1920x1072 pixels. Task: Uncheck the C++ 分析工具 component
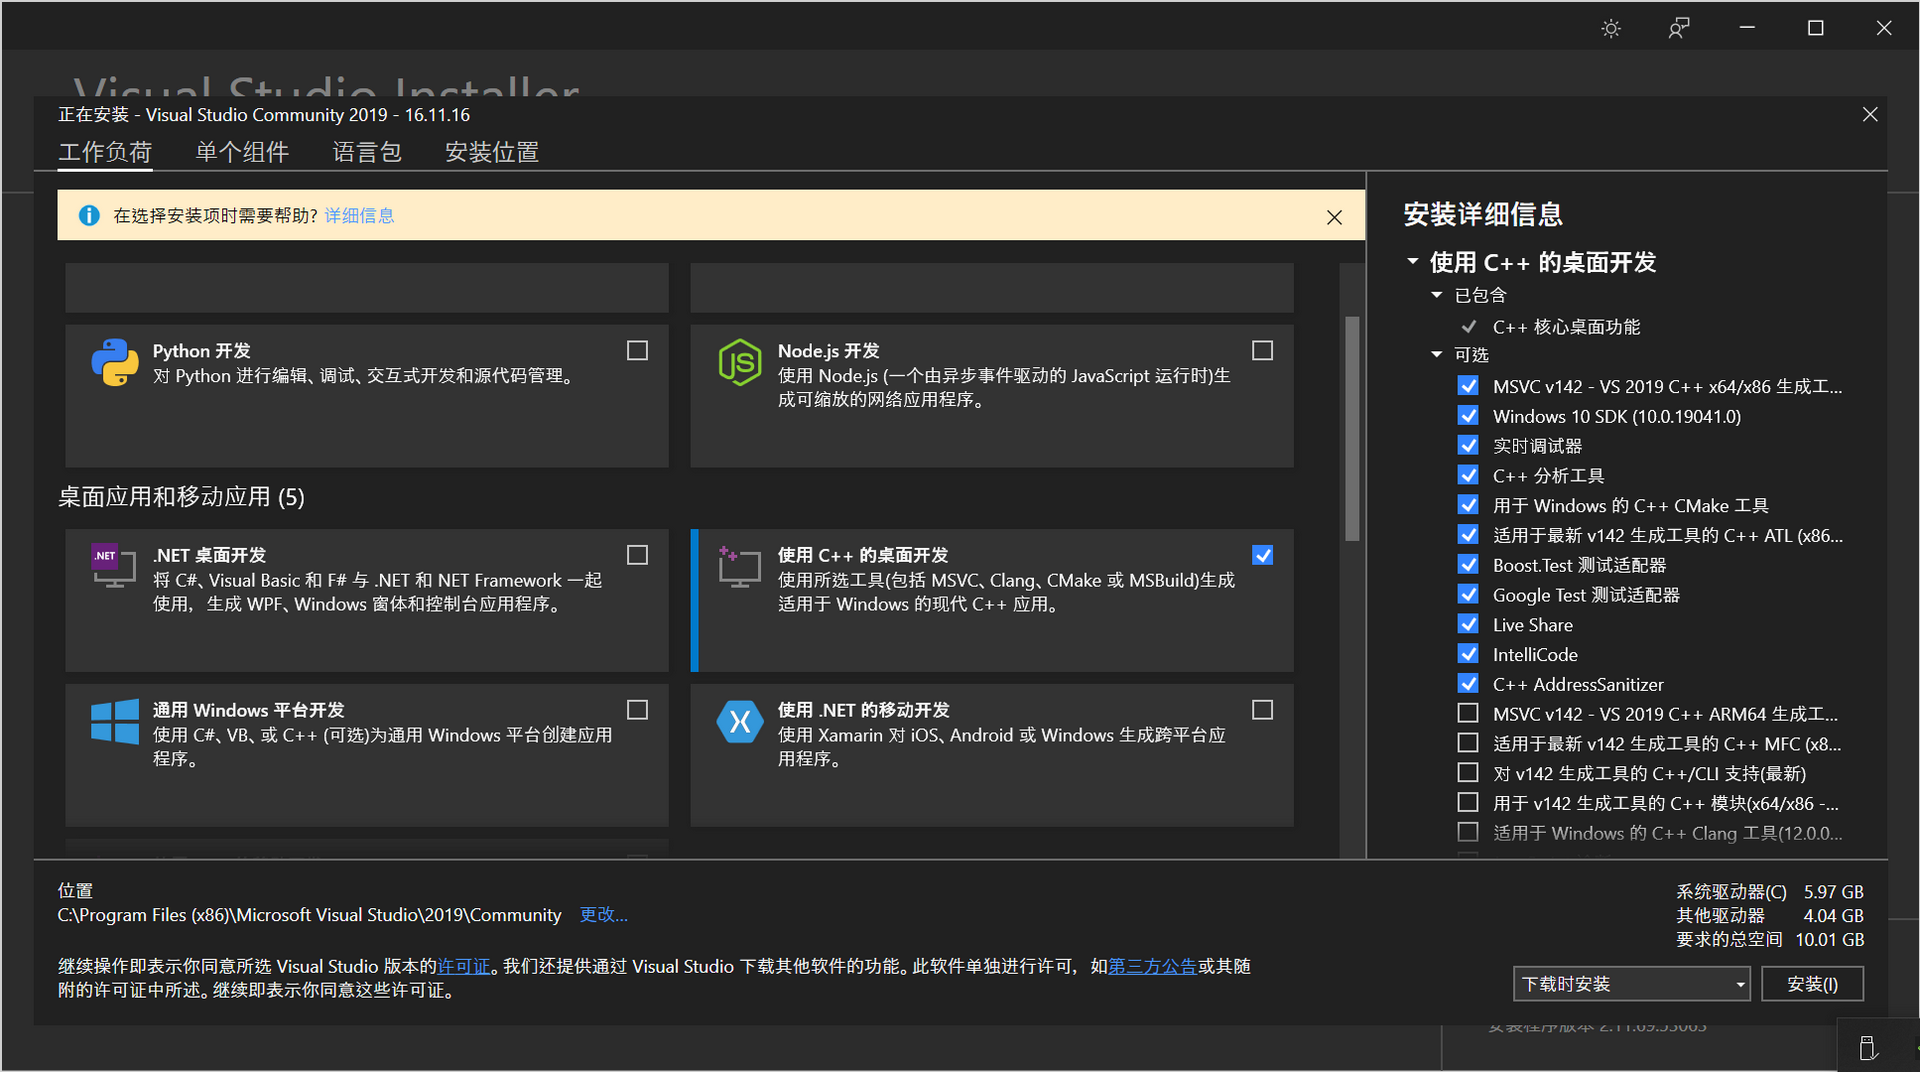pyautogui.click(x=1468, y=475)
